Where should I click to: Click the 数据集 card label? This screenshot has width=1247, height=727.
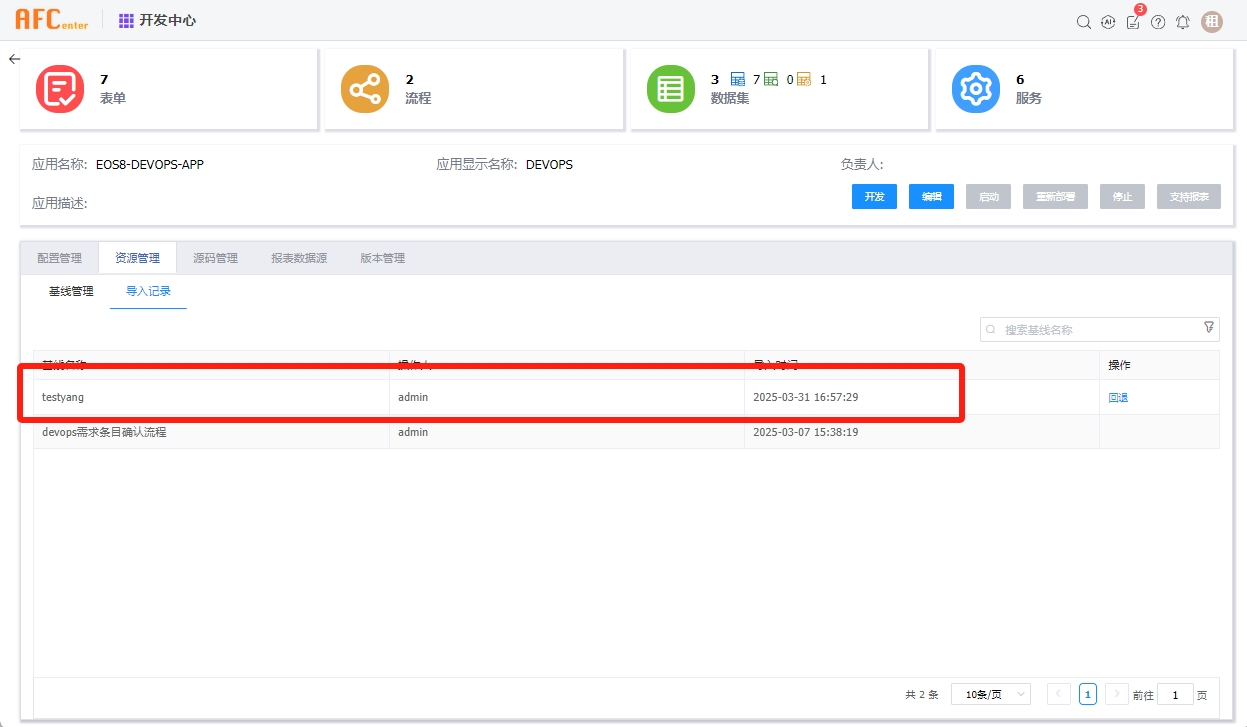730,98
